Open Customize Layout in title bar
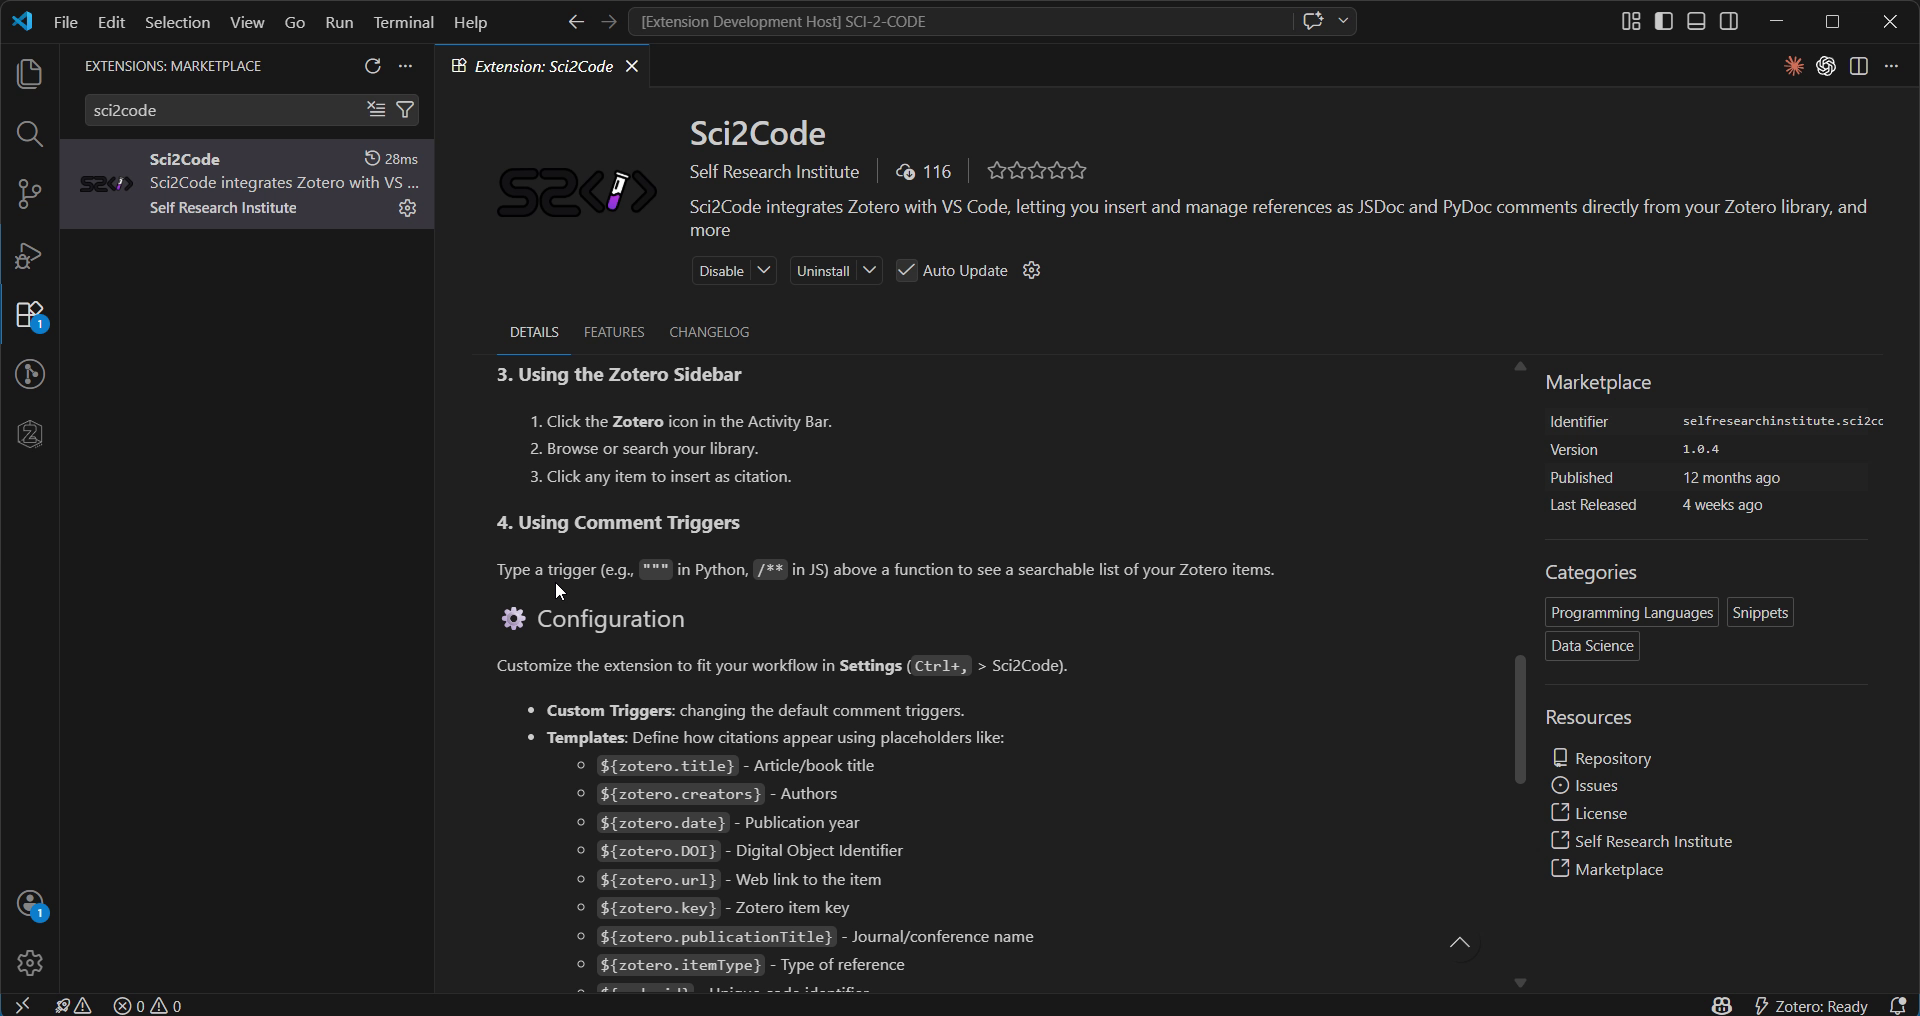The width and height of the screenshot is (1920, 1016). (1631, 22)
